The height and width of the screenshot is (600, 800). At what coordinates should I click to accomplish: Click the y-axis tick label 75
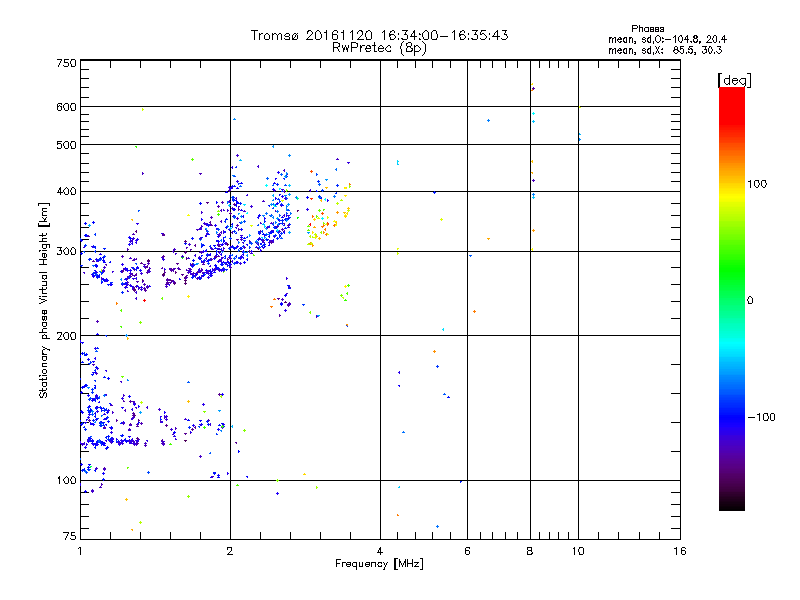click(70, 536)
